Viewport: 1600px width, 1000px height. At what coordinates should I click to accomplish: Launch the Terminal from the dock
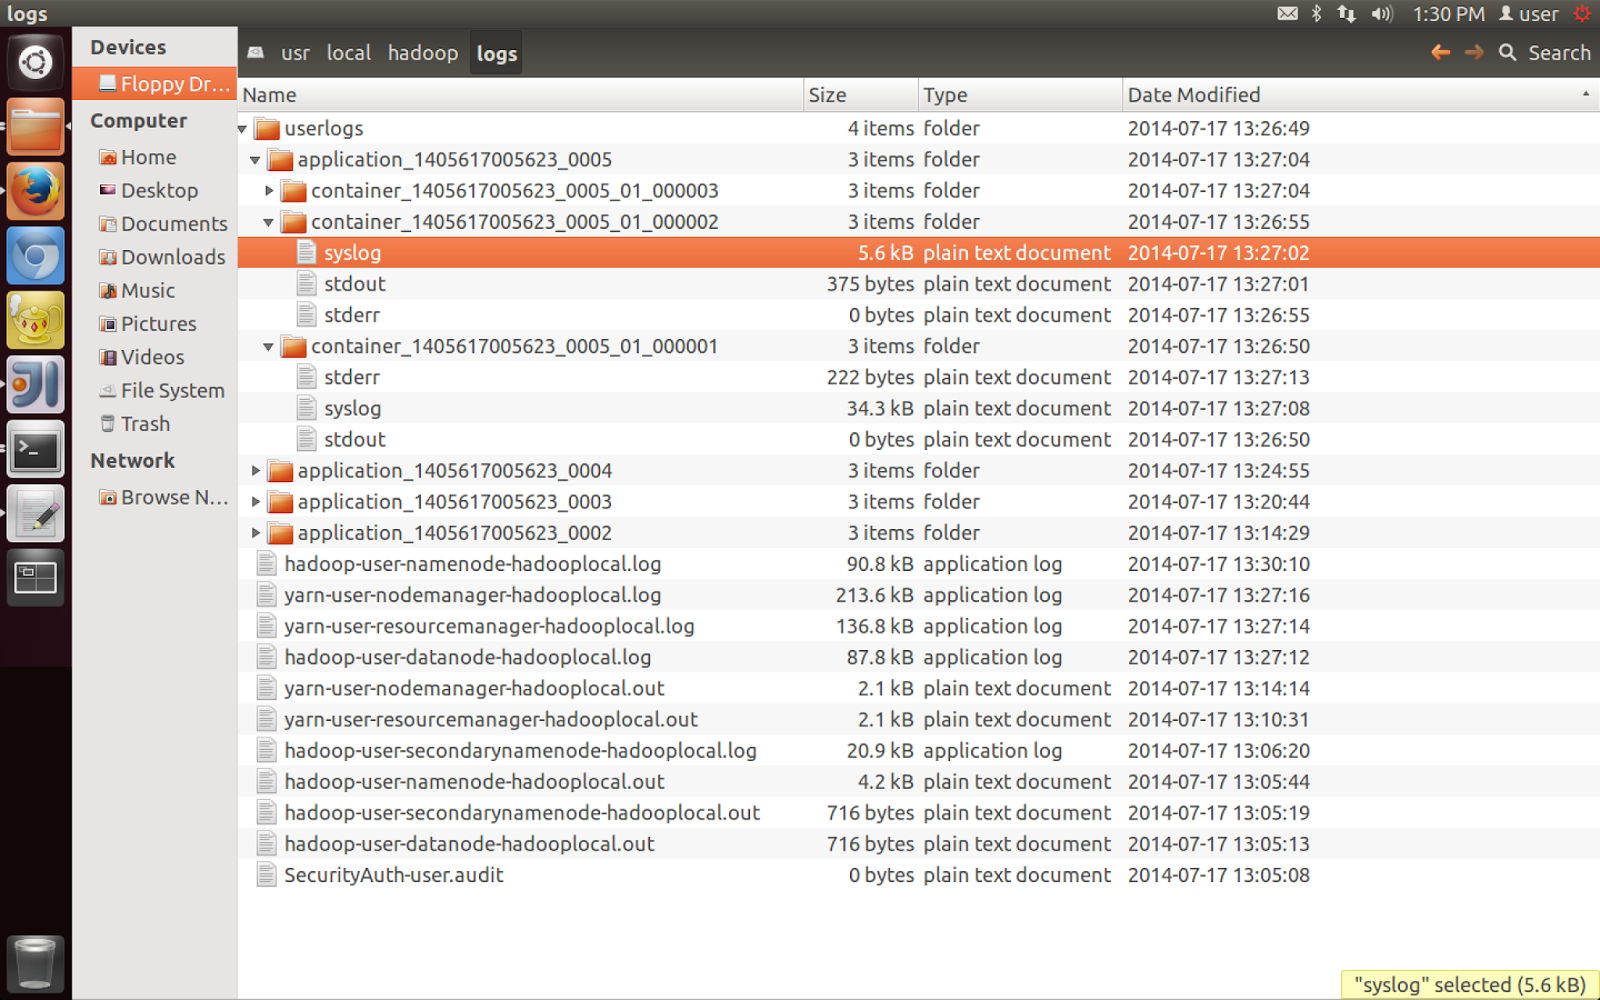(x=35, y=449)
